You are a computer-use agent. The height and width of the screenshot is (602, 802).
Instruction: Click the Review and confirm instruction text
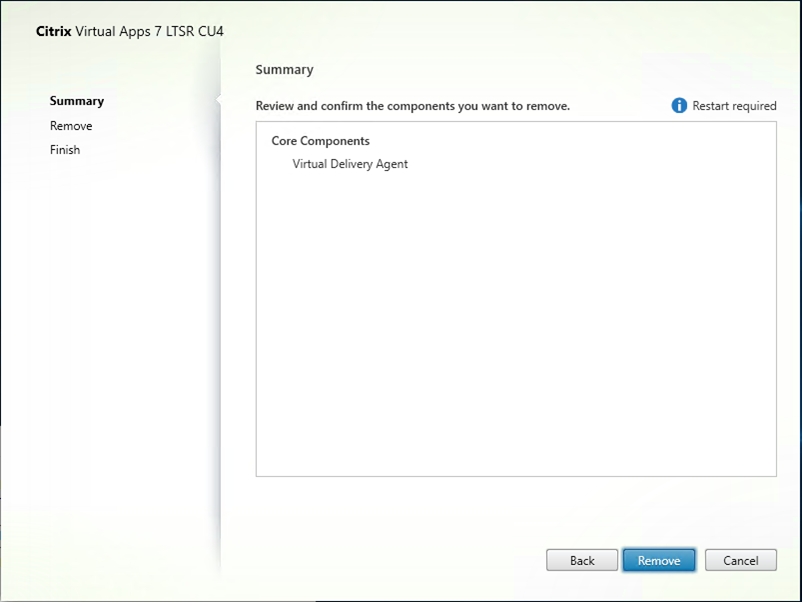[x=413, y=106]
